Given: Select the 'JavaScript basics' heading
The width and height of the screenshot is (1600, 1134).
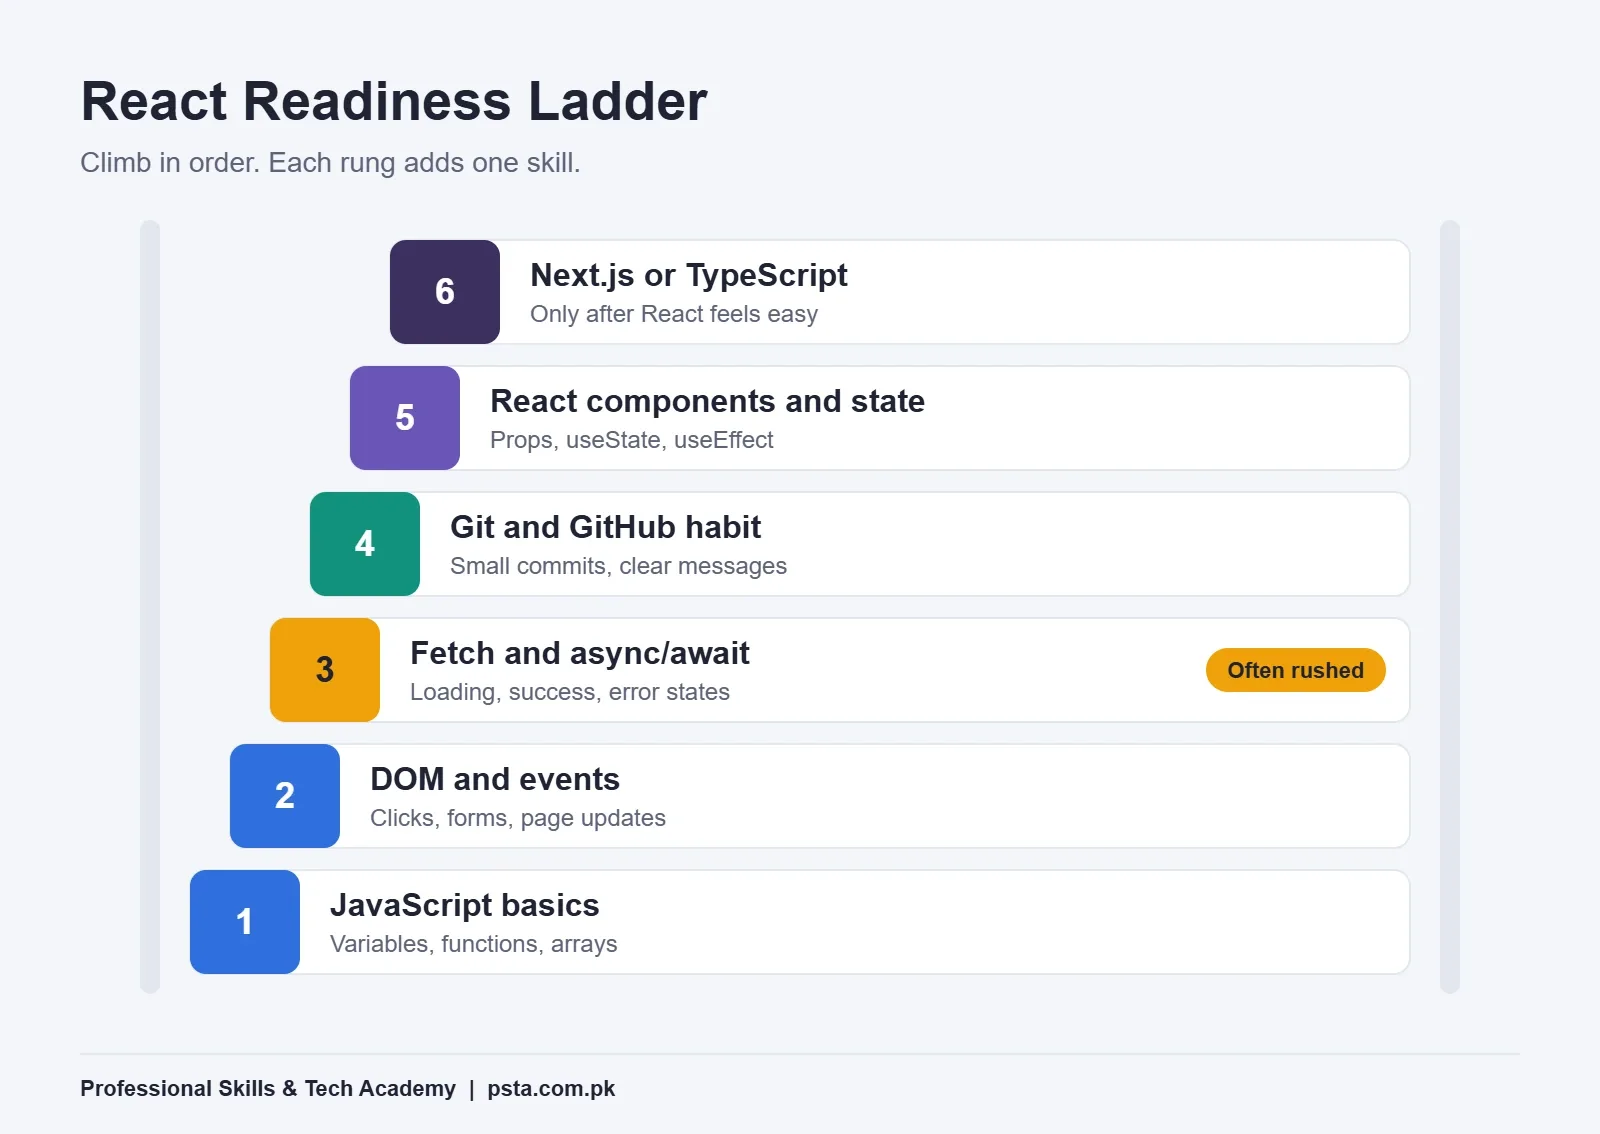Looking at the screenshot, I should tap(465, 905).
